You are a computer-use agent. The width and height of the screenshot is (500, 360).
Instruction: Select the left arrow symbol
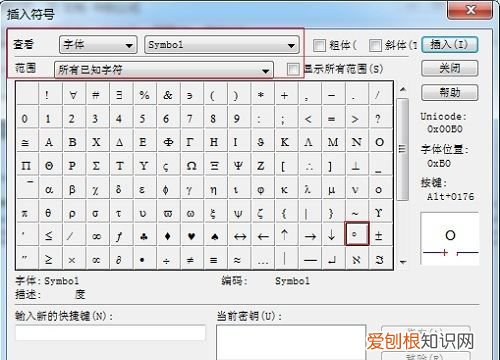point(263,235)
